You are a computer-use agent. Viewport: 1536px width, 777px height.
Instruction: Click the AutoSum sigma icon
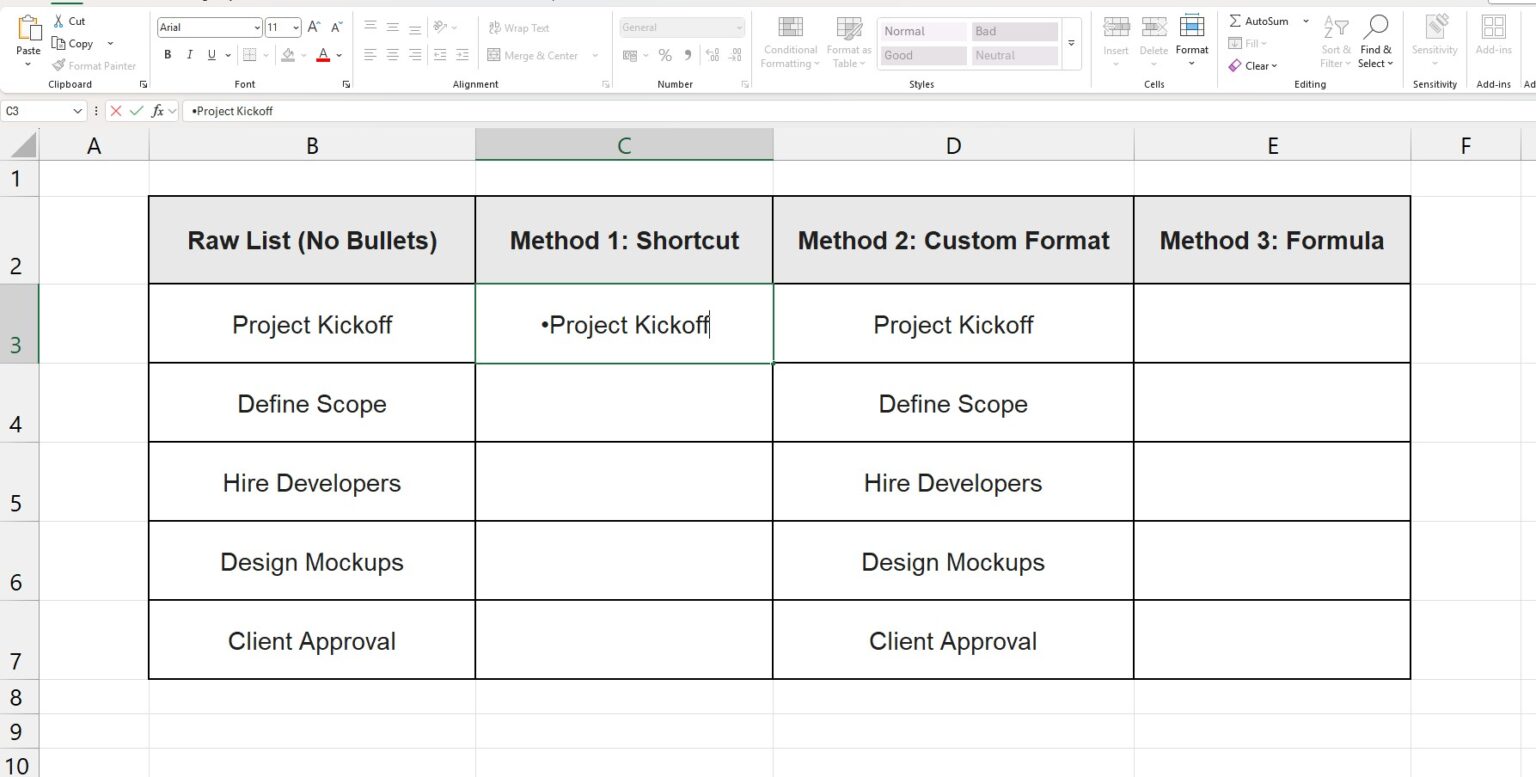[1235, 21]
